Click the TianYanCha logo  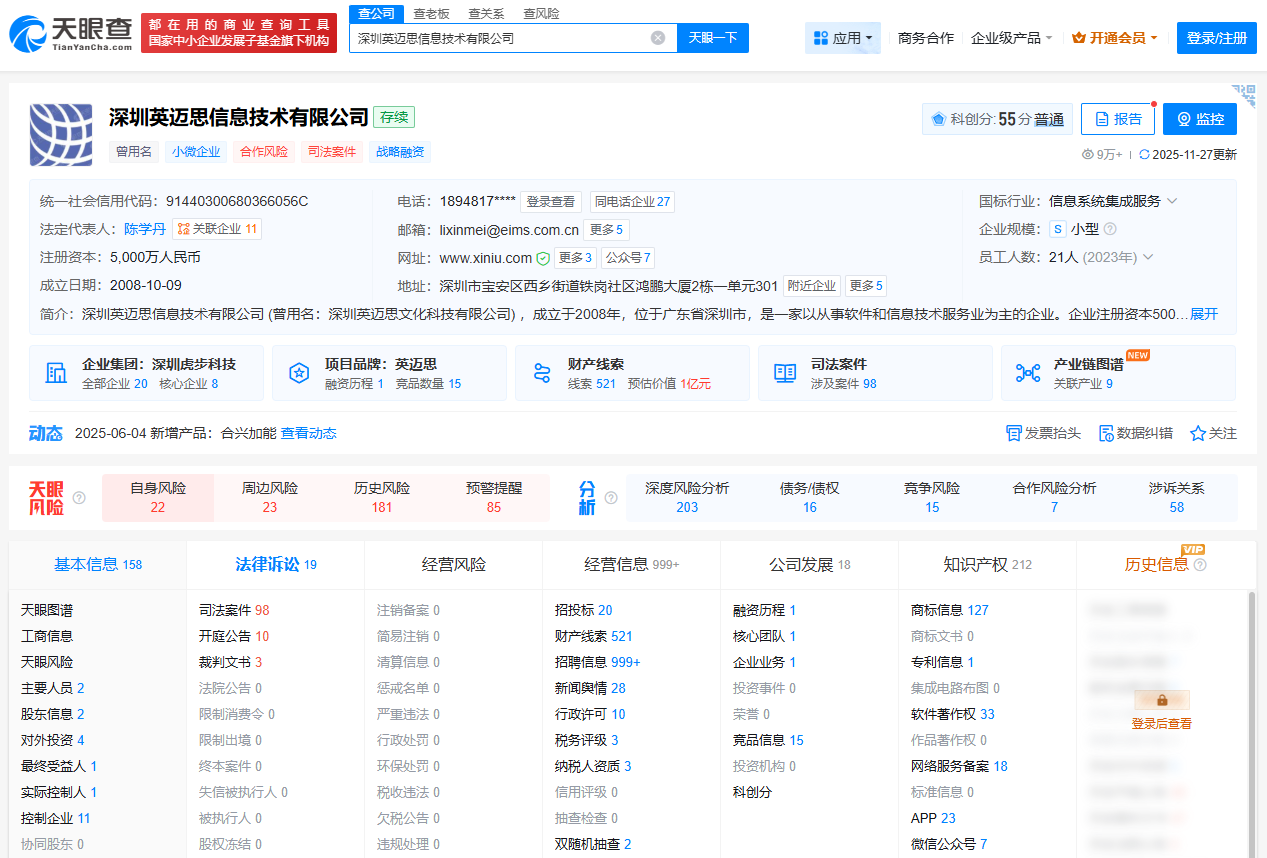coord(71,33)
